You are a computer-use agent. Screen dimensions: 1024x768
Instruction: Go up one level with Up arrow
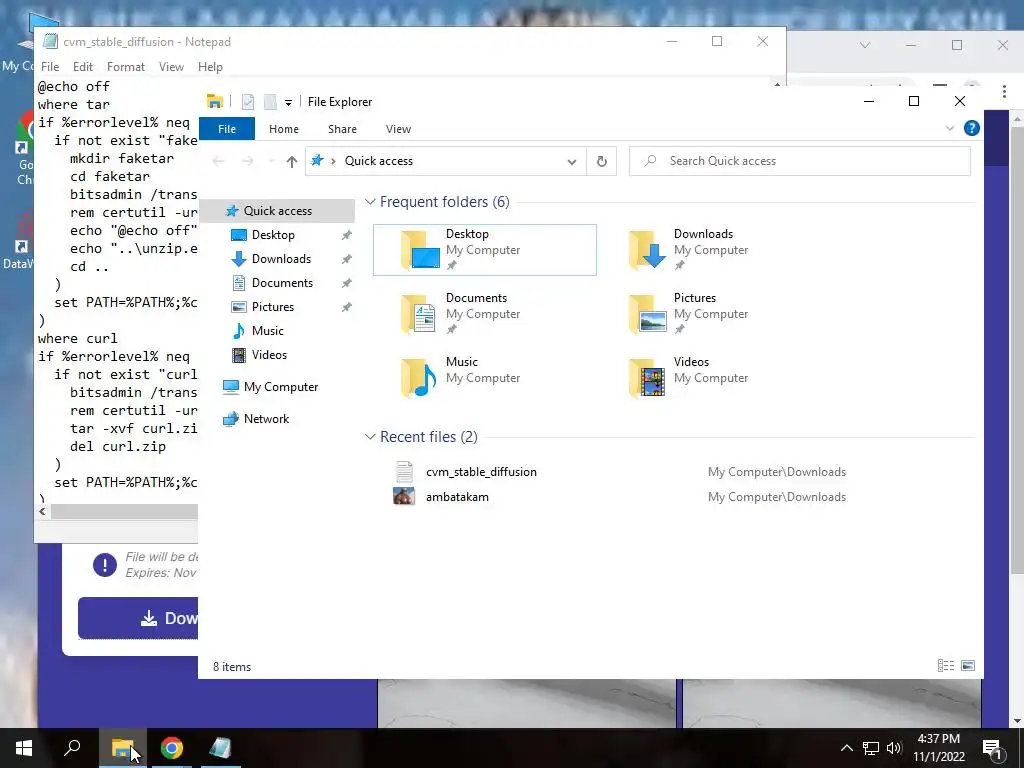pyautogui.click(x=291, y=161)
